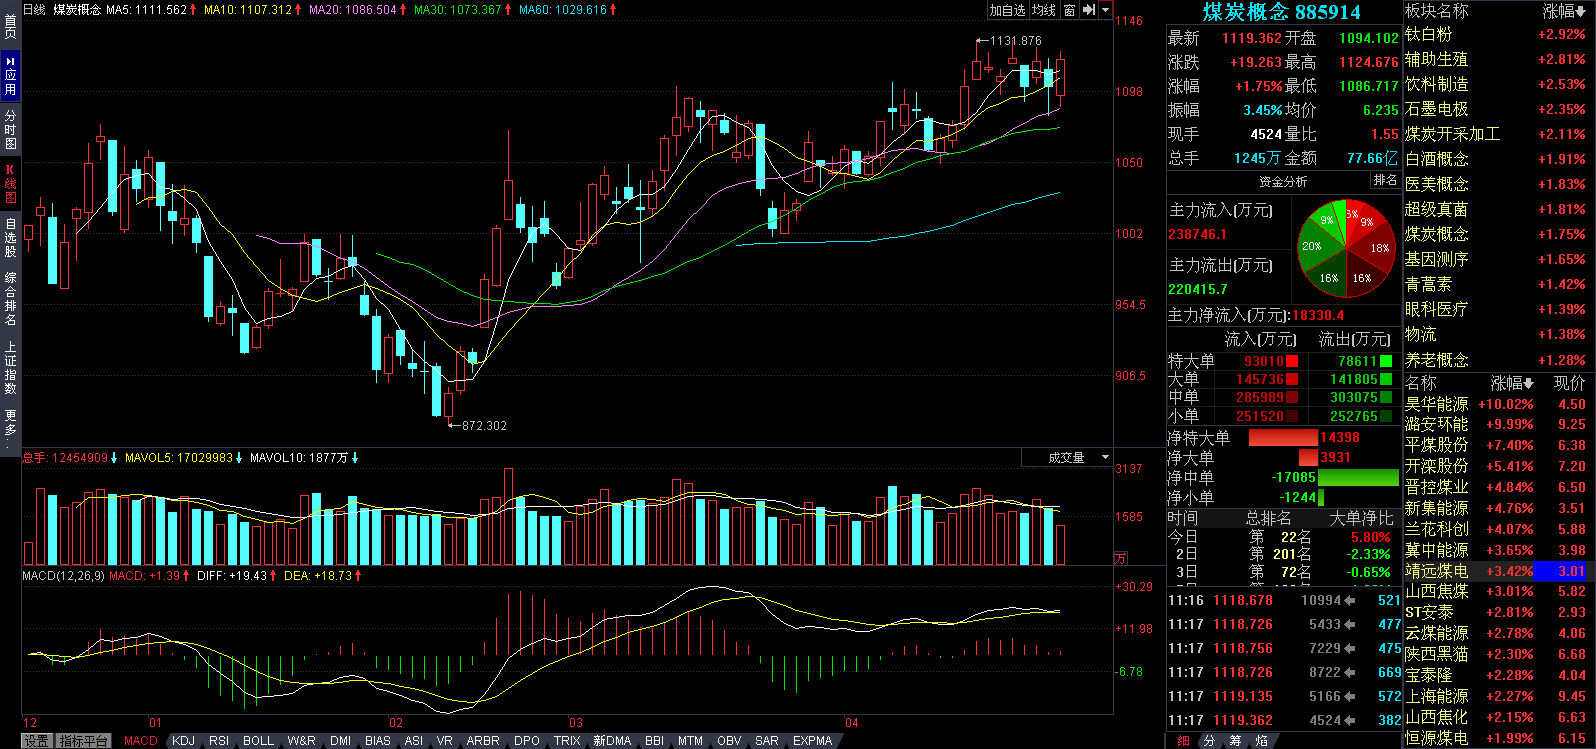Select the 辅助生殖 sector row
Viewport: 1596px width, 749px height.
(1498, 59)
